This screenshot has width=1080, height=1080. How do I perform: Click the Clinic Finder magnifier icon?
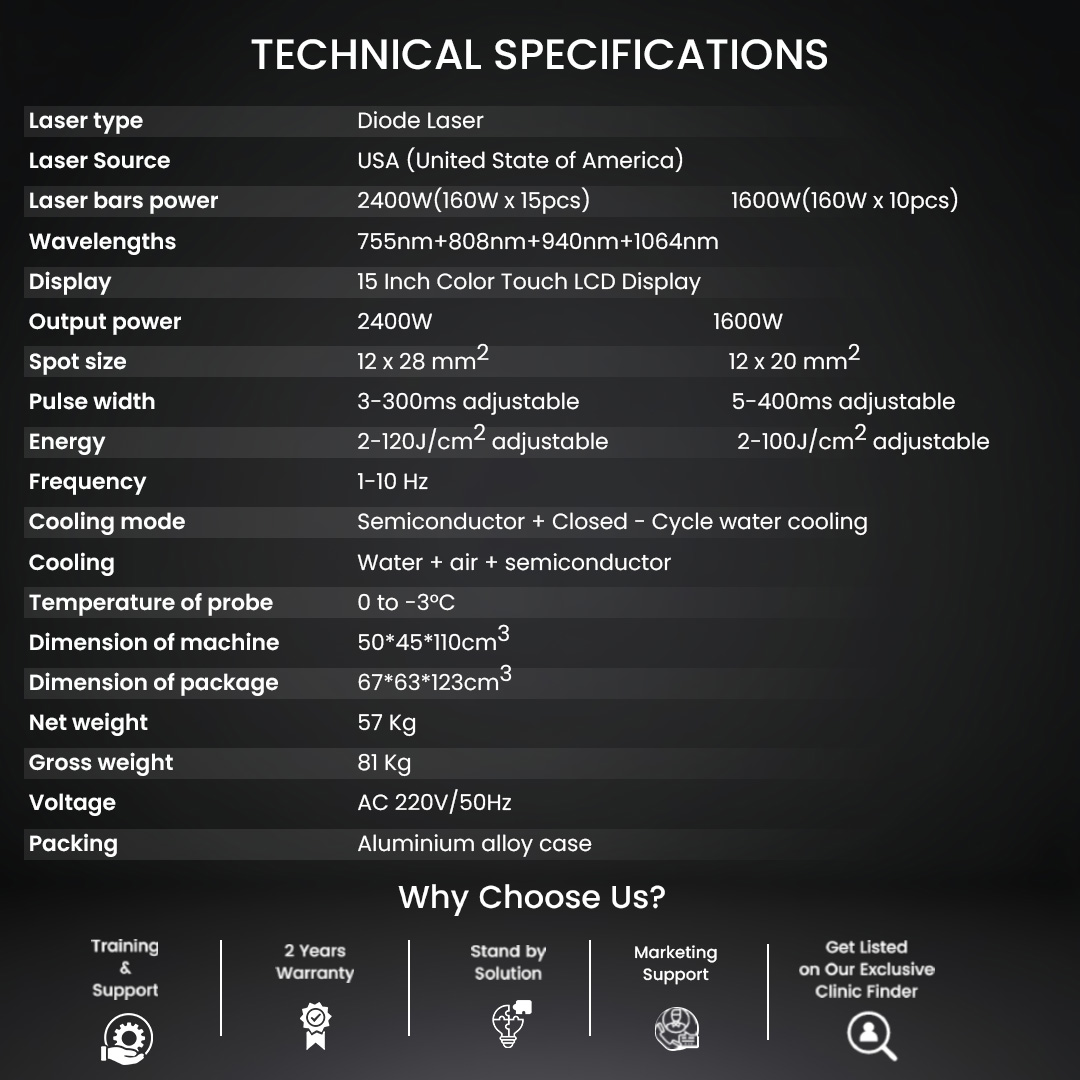tap(870, 1035)
